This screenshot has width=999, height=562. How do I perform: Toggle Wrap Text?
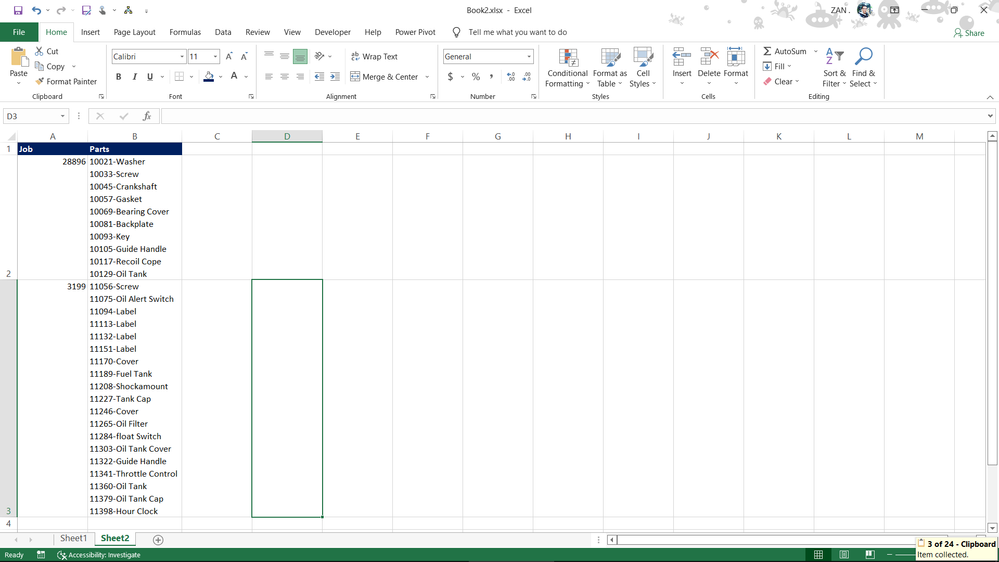[x=374, y=57]
